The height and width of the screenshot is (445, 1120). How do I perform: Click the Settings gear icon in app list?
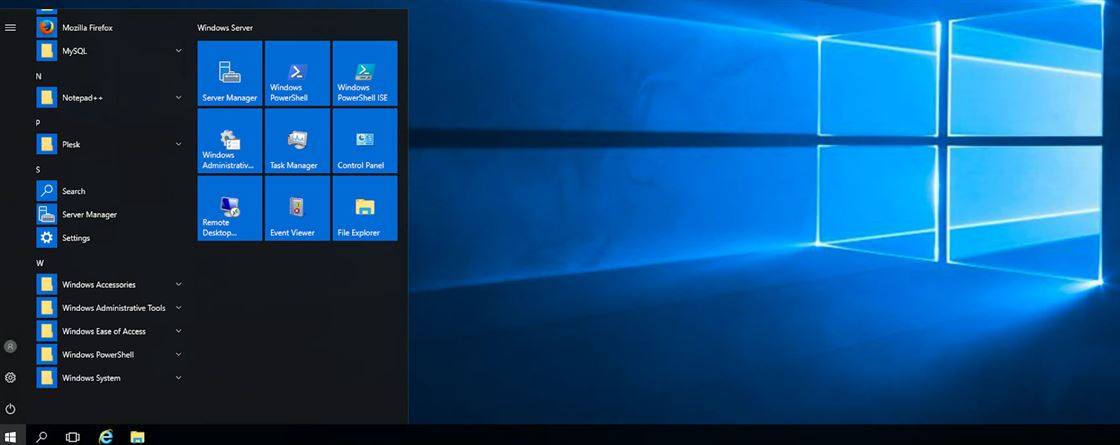(46, 238)
